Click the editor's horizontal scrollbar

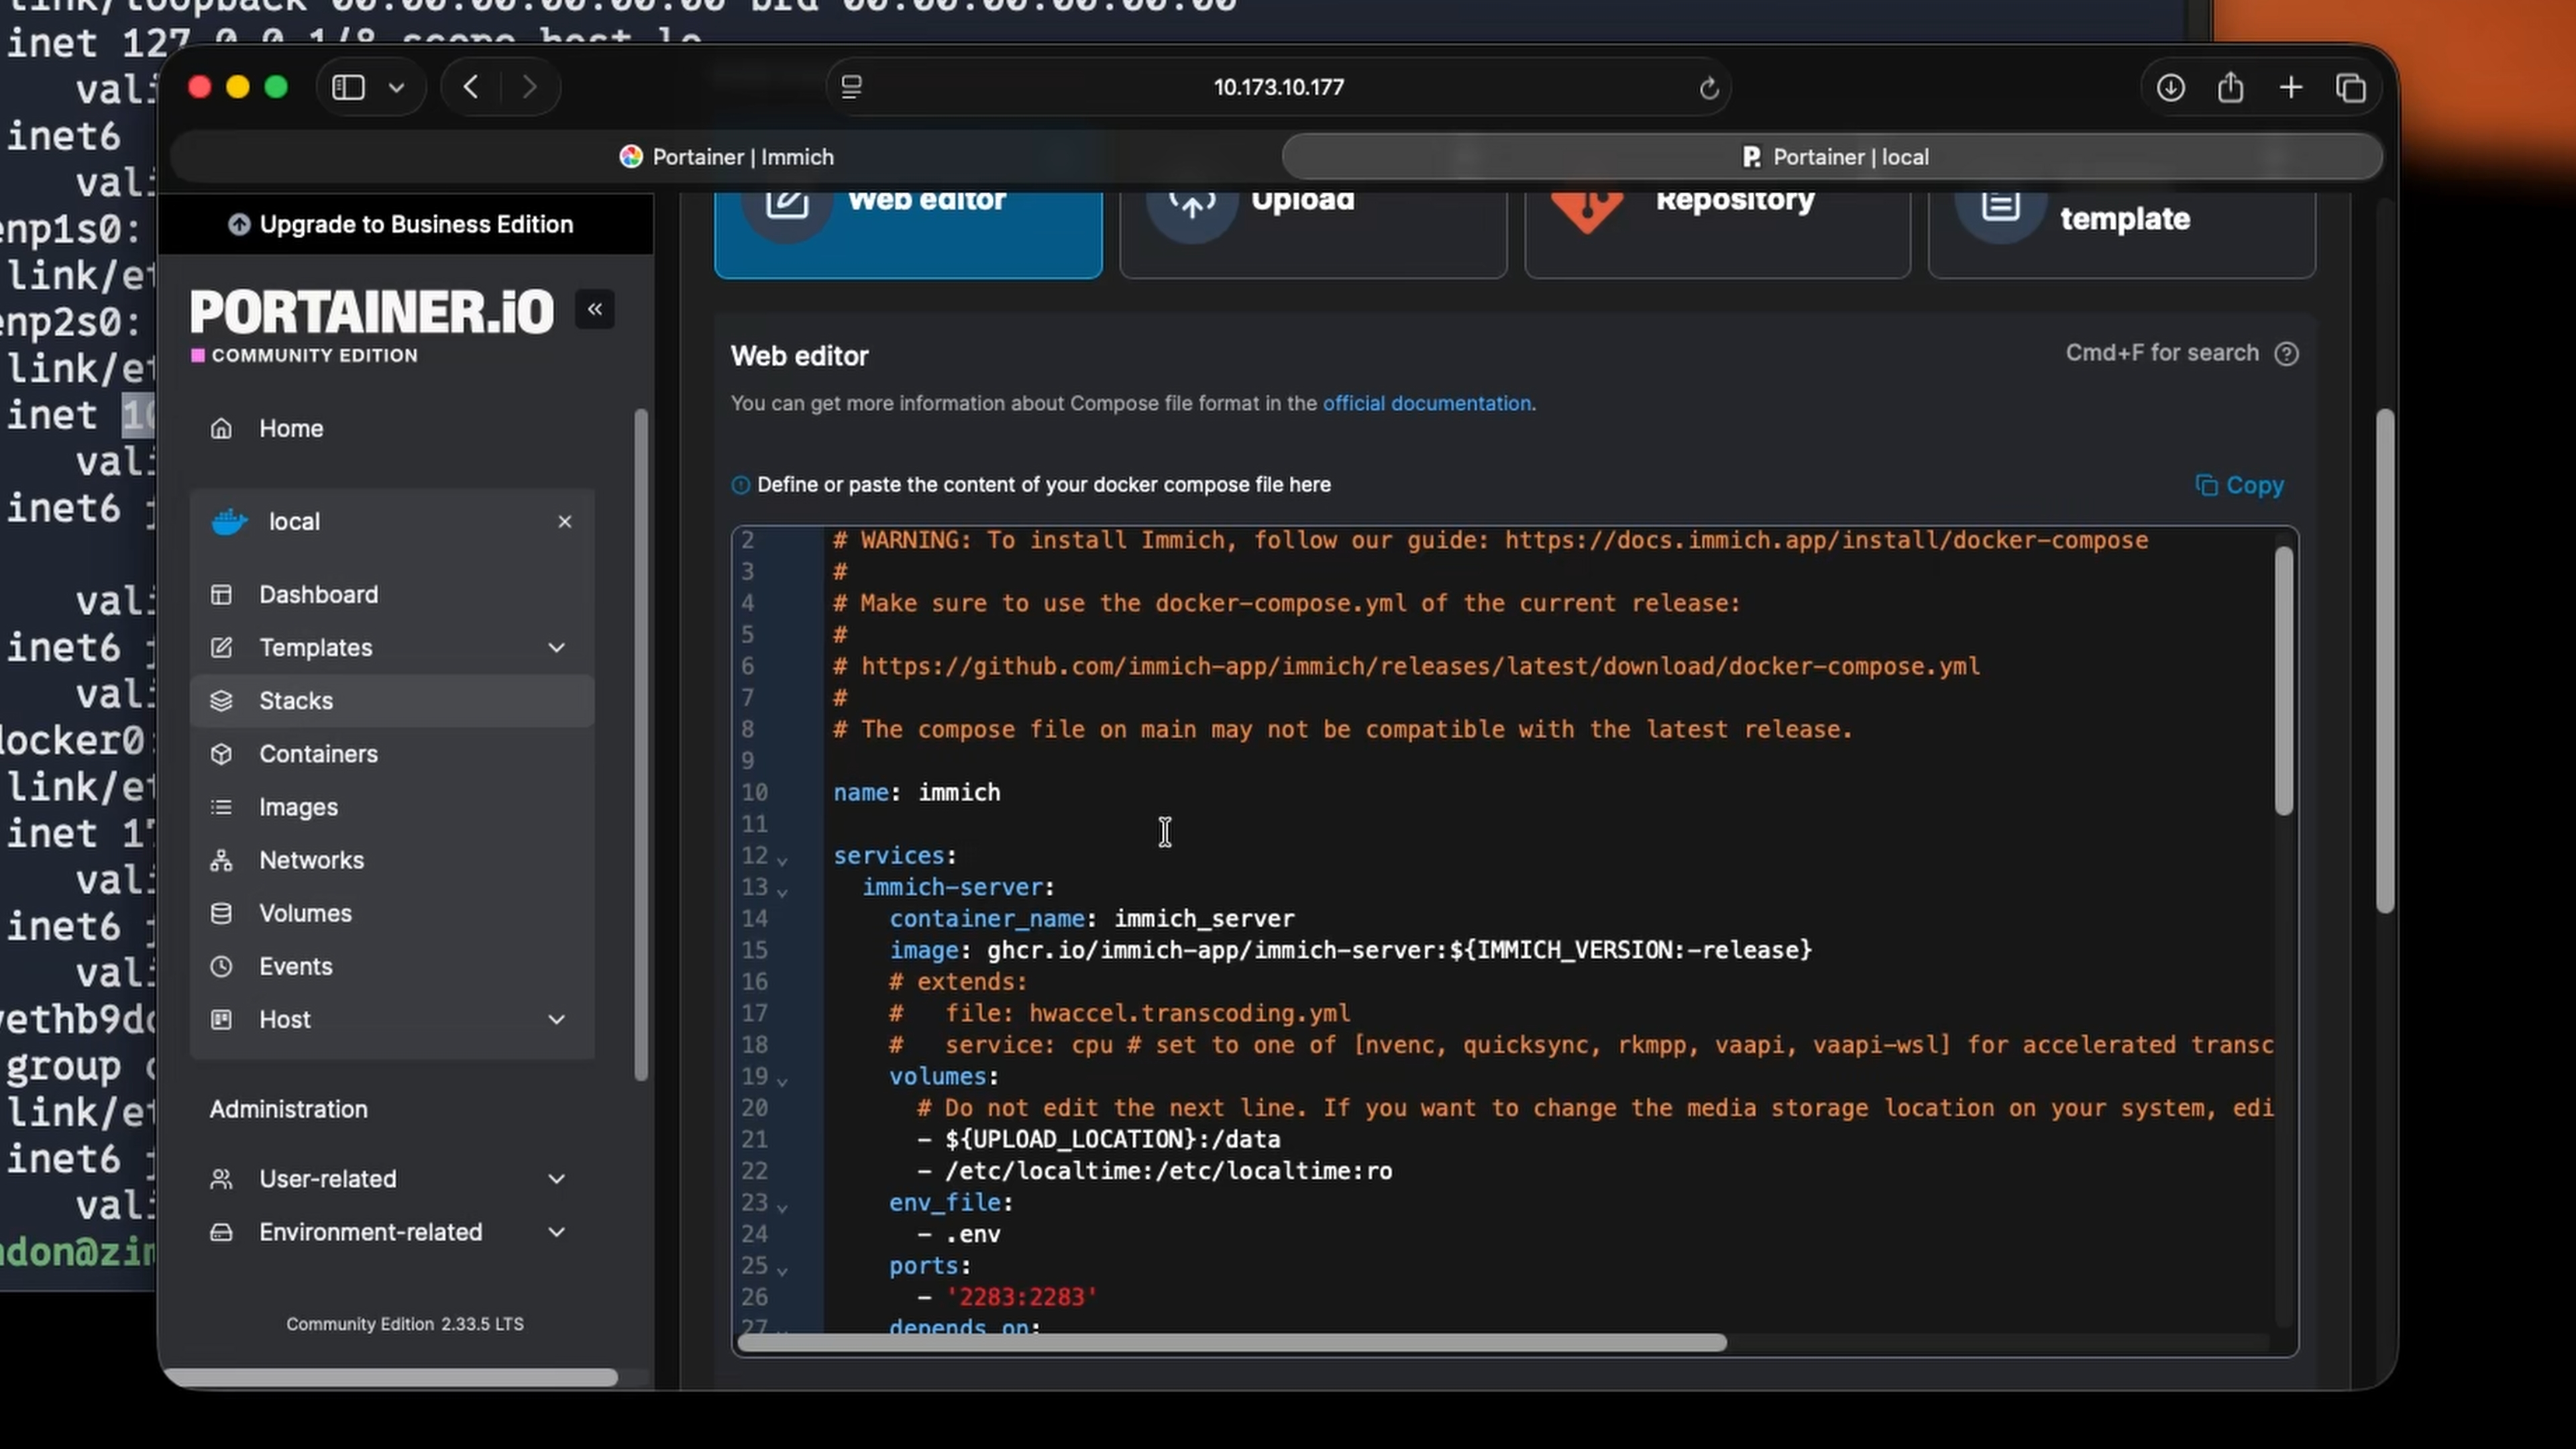(1230, 1343)
